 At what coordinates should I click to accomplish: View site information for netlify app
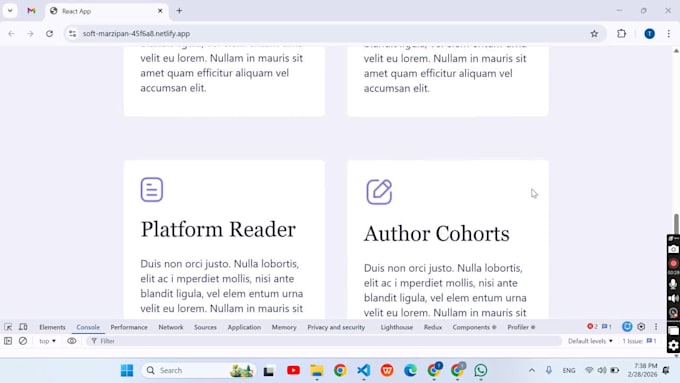point(72,33)
